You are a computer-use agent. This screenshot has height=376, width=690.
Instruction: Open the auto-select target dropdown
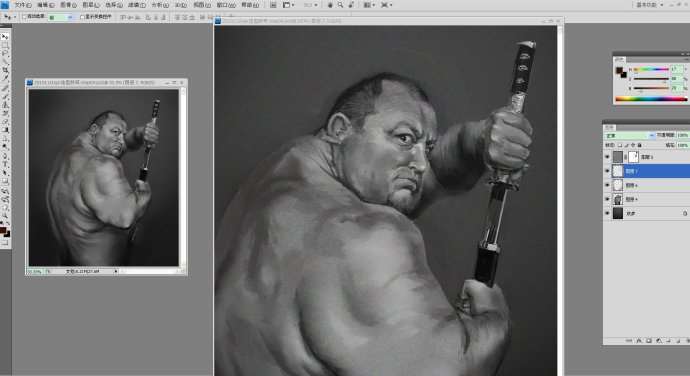[x=61, y=17]
